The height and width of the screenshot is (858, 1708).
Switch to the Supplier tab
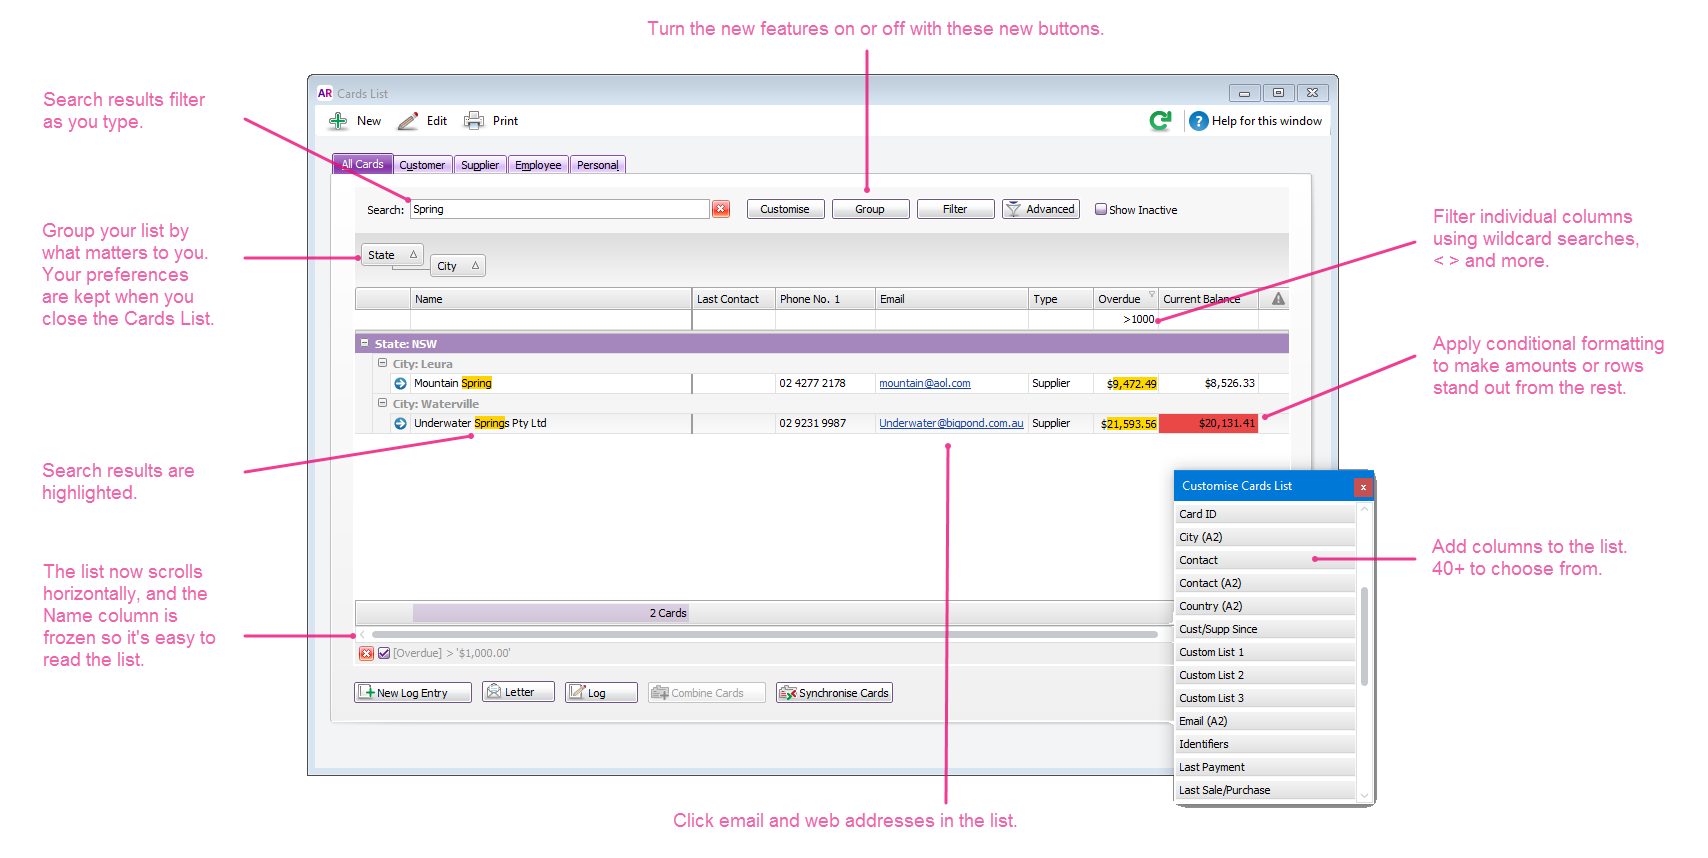480,165
